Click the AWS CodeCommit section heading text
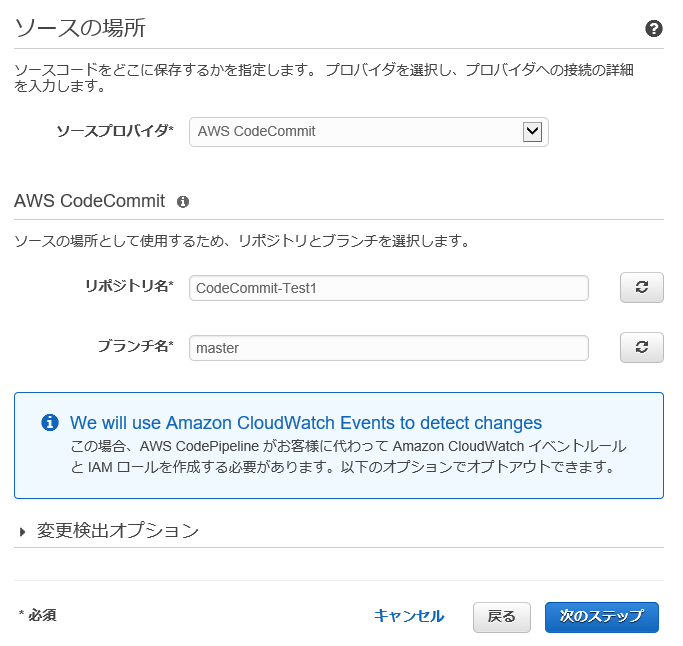Viewport: 683px width, 646px height. [x=89, y=202]
